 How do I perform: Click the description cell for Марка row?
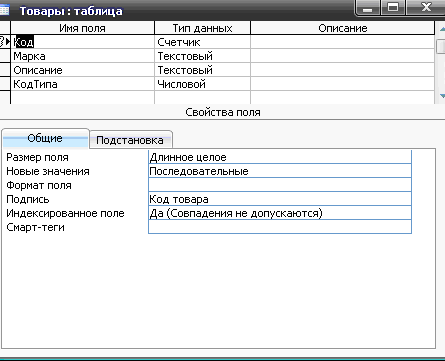pyautogui.click(x=342, y=56)
